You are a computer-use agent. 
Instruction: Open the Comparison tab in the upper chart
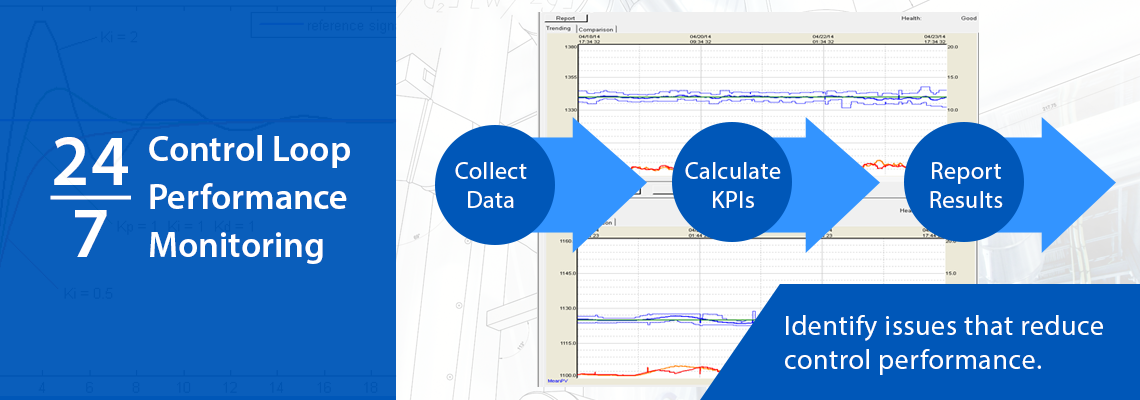coord(596,29)
